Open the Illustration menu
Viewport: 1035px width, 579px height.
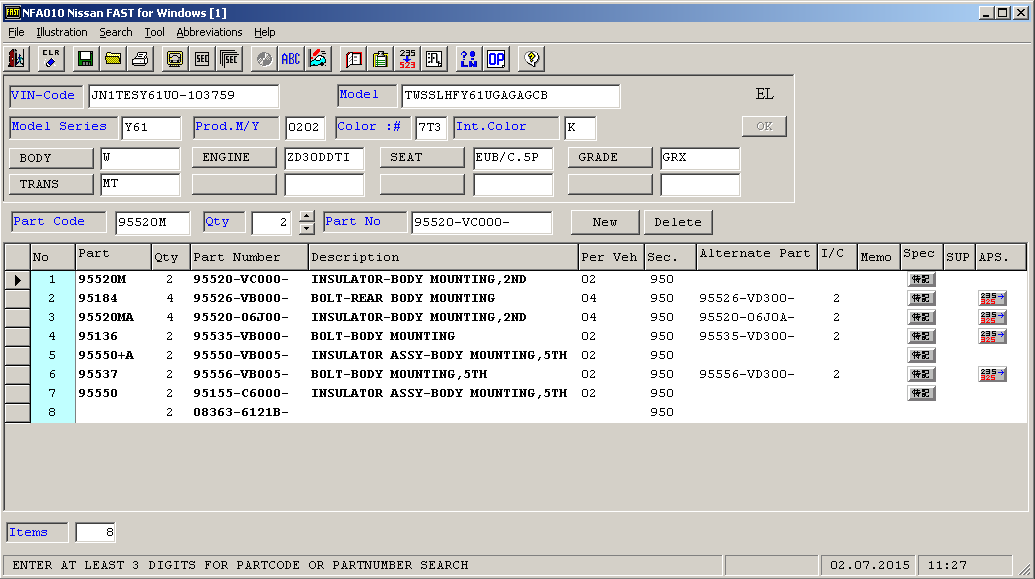click(62, 32)
